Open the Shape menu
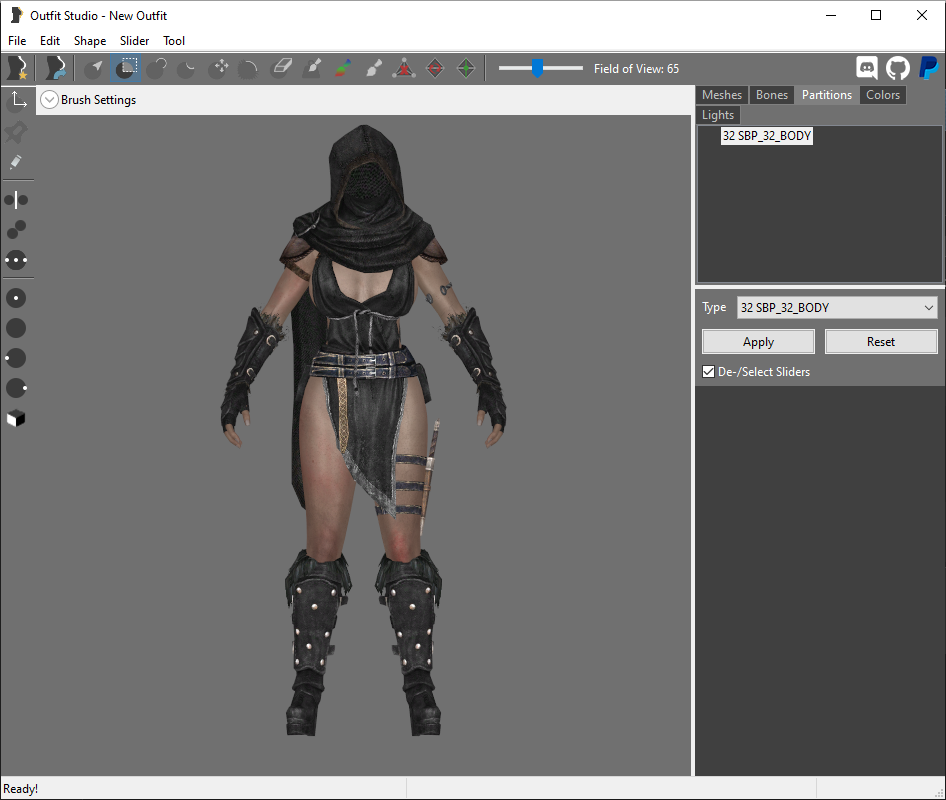 pos(90,40)
